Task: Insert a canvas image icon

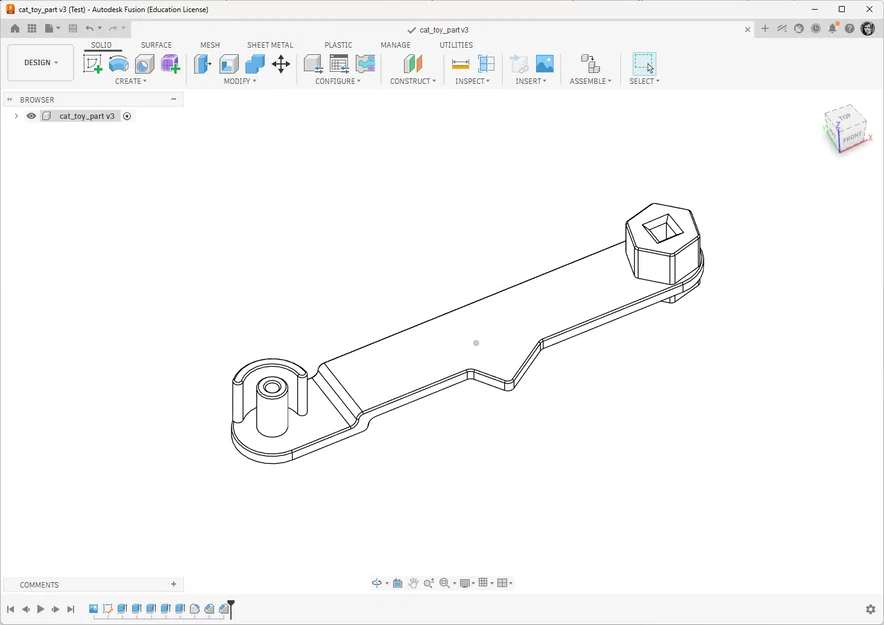Action: coord(545,64)
